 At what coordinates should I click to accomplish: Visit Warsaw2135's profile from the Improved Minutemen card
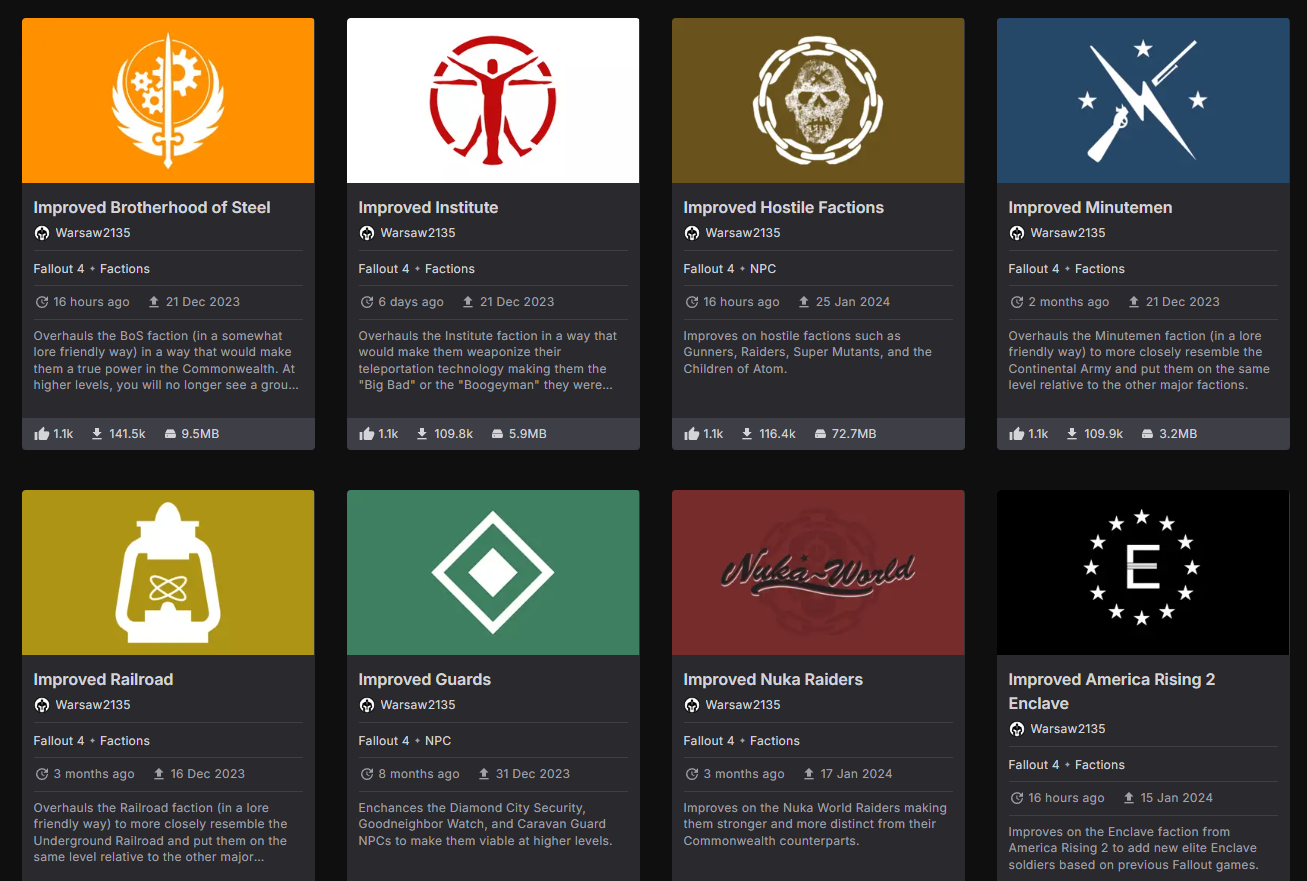pos(1068,233)
